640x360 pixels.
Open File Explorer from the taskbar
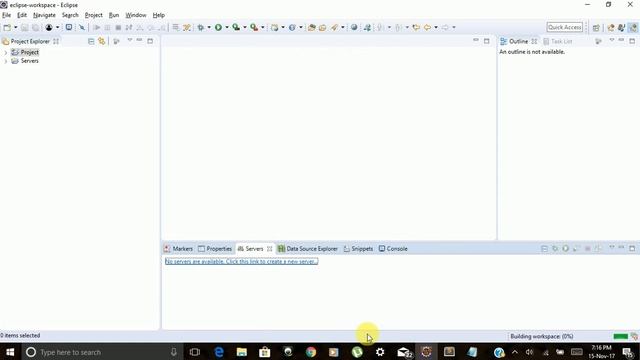click(x=242, y=352)
